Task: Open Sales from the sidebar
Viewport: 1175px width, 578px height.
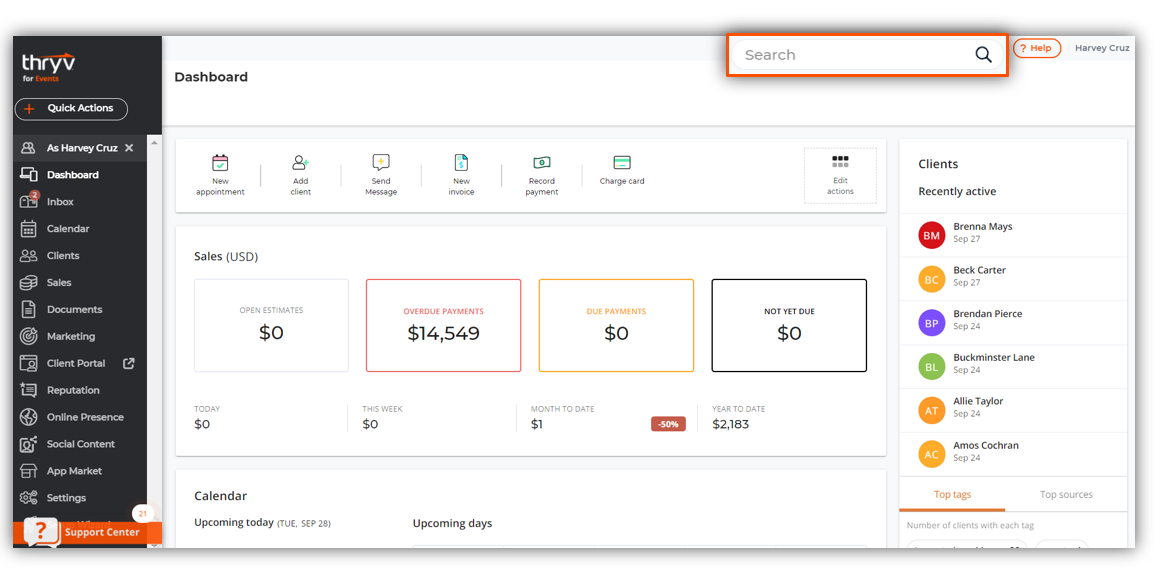Action: (x=59, y=283)
